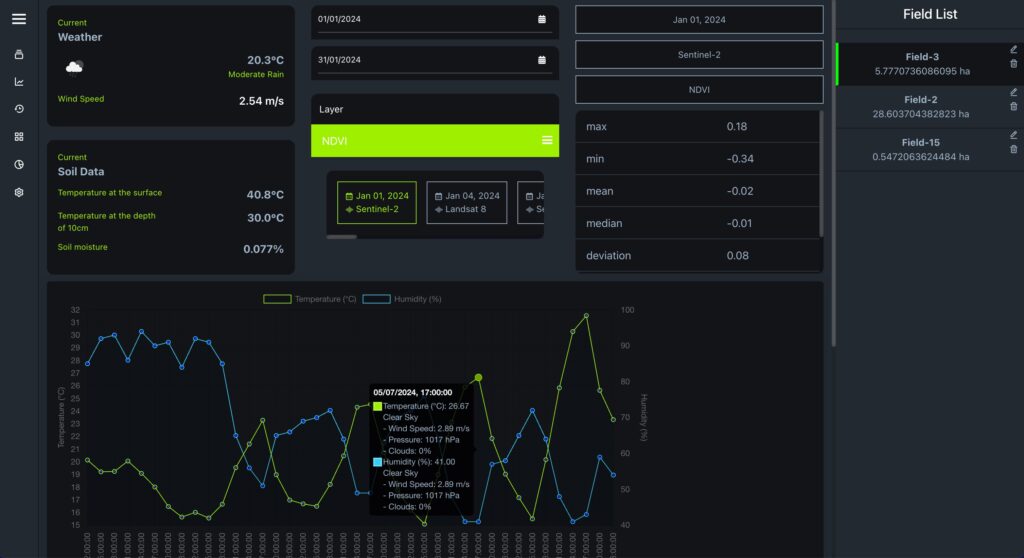The height and width of the screenshot is (558, 1024).
Task: Open the history clock icon in the sidebar
Action: 18,109
